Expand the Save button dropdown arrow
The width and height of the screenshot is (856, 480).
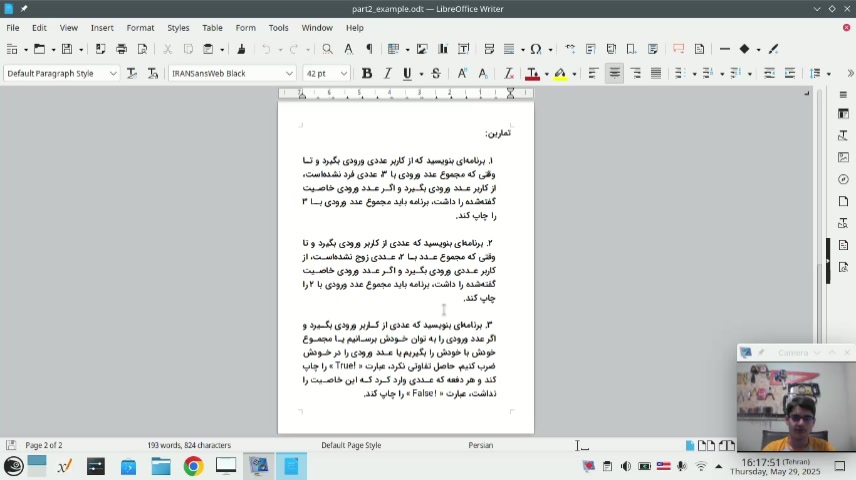click(x=81, y=50)
